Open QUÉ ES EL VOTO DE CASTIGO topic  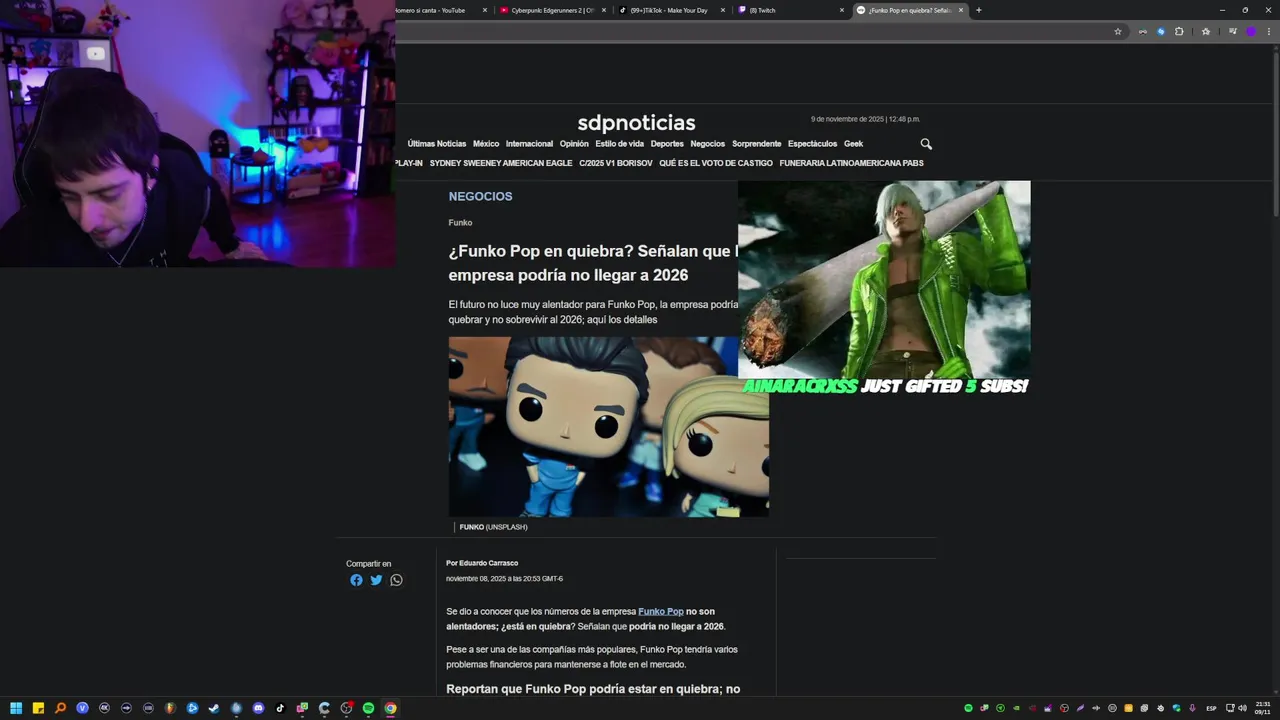pos(716,163)
